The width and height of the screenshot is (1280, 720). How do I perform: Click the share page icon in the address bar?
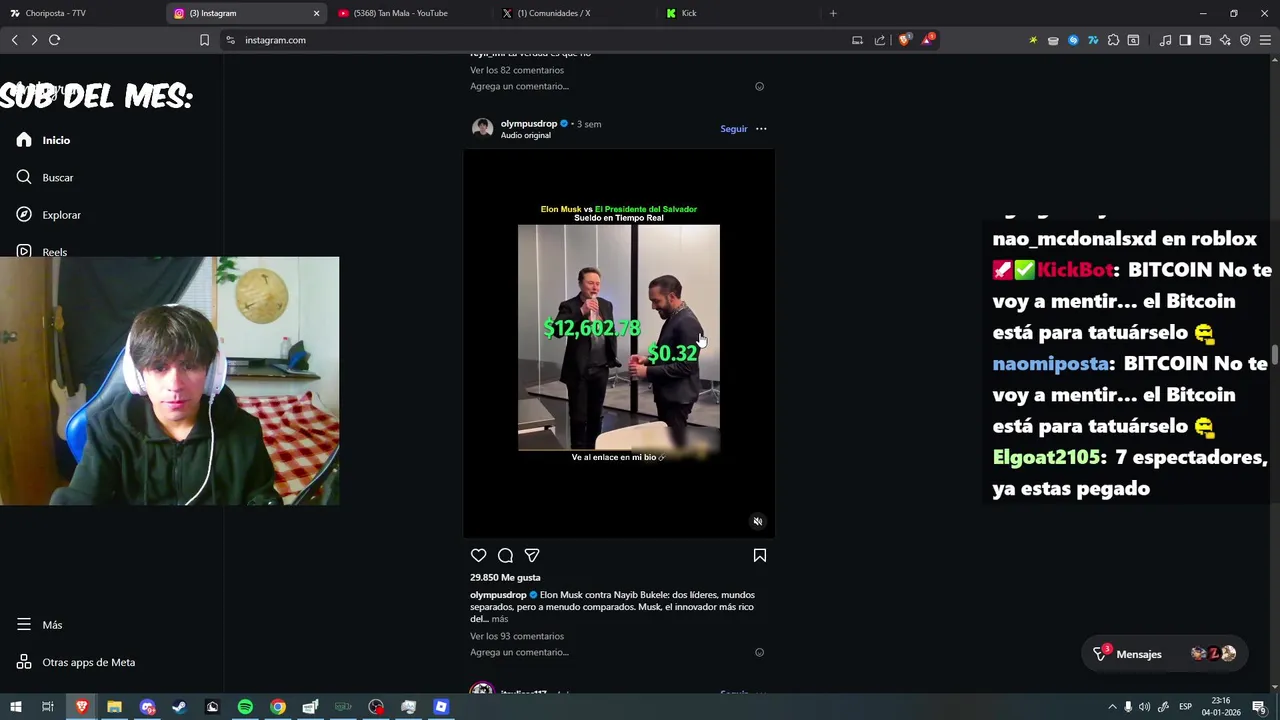click(880, 40)
